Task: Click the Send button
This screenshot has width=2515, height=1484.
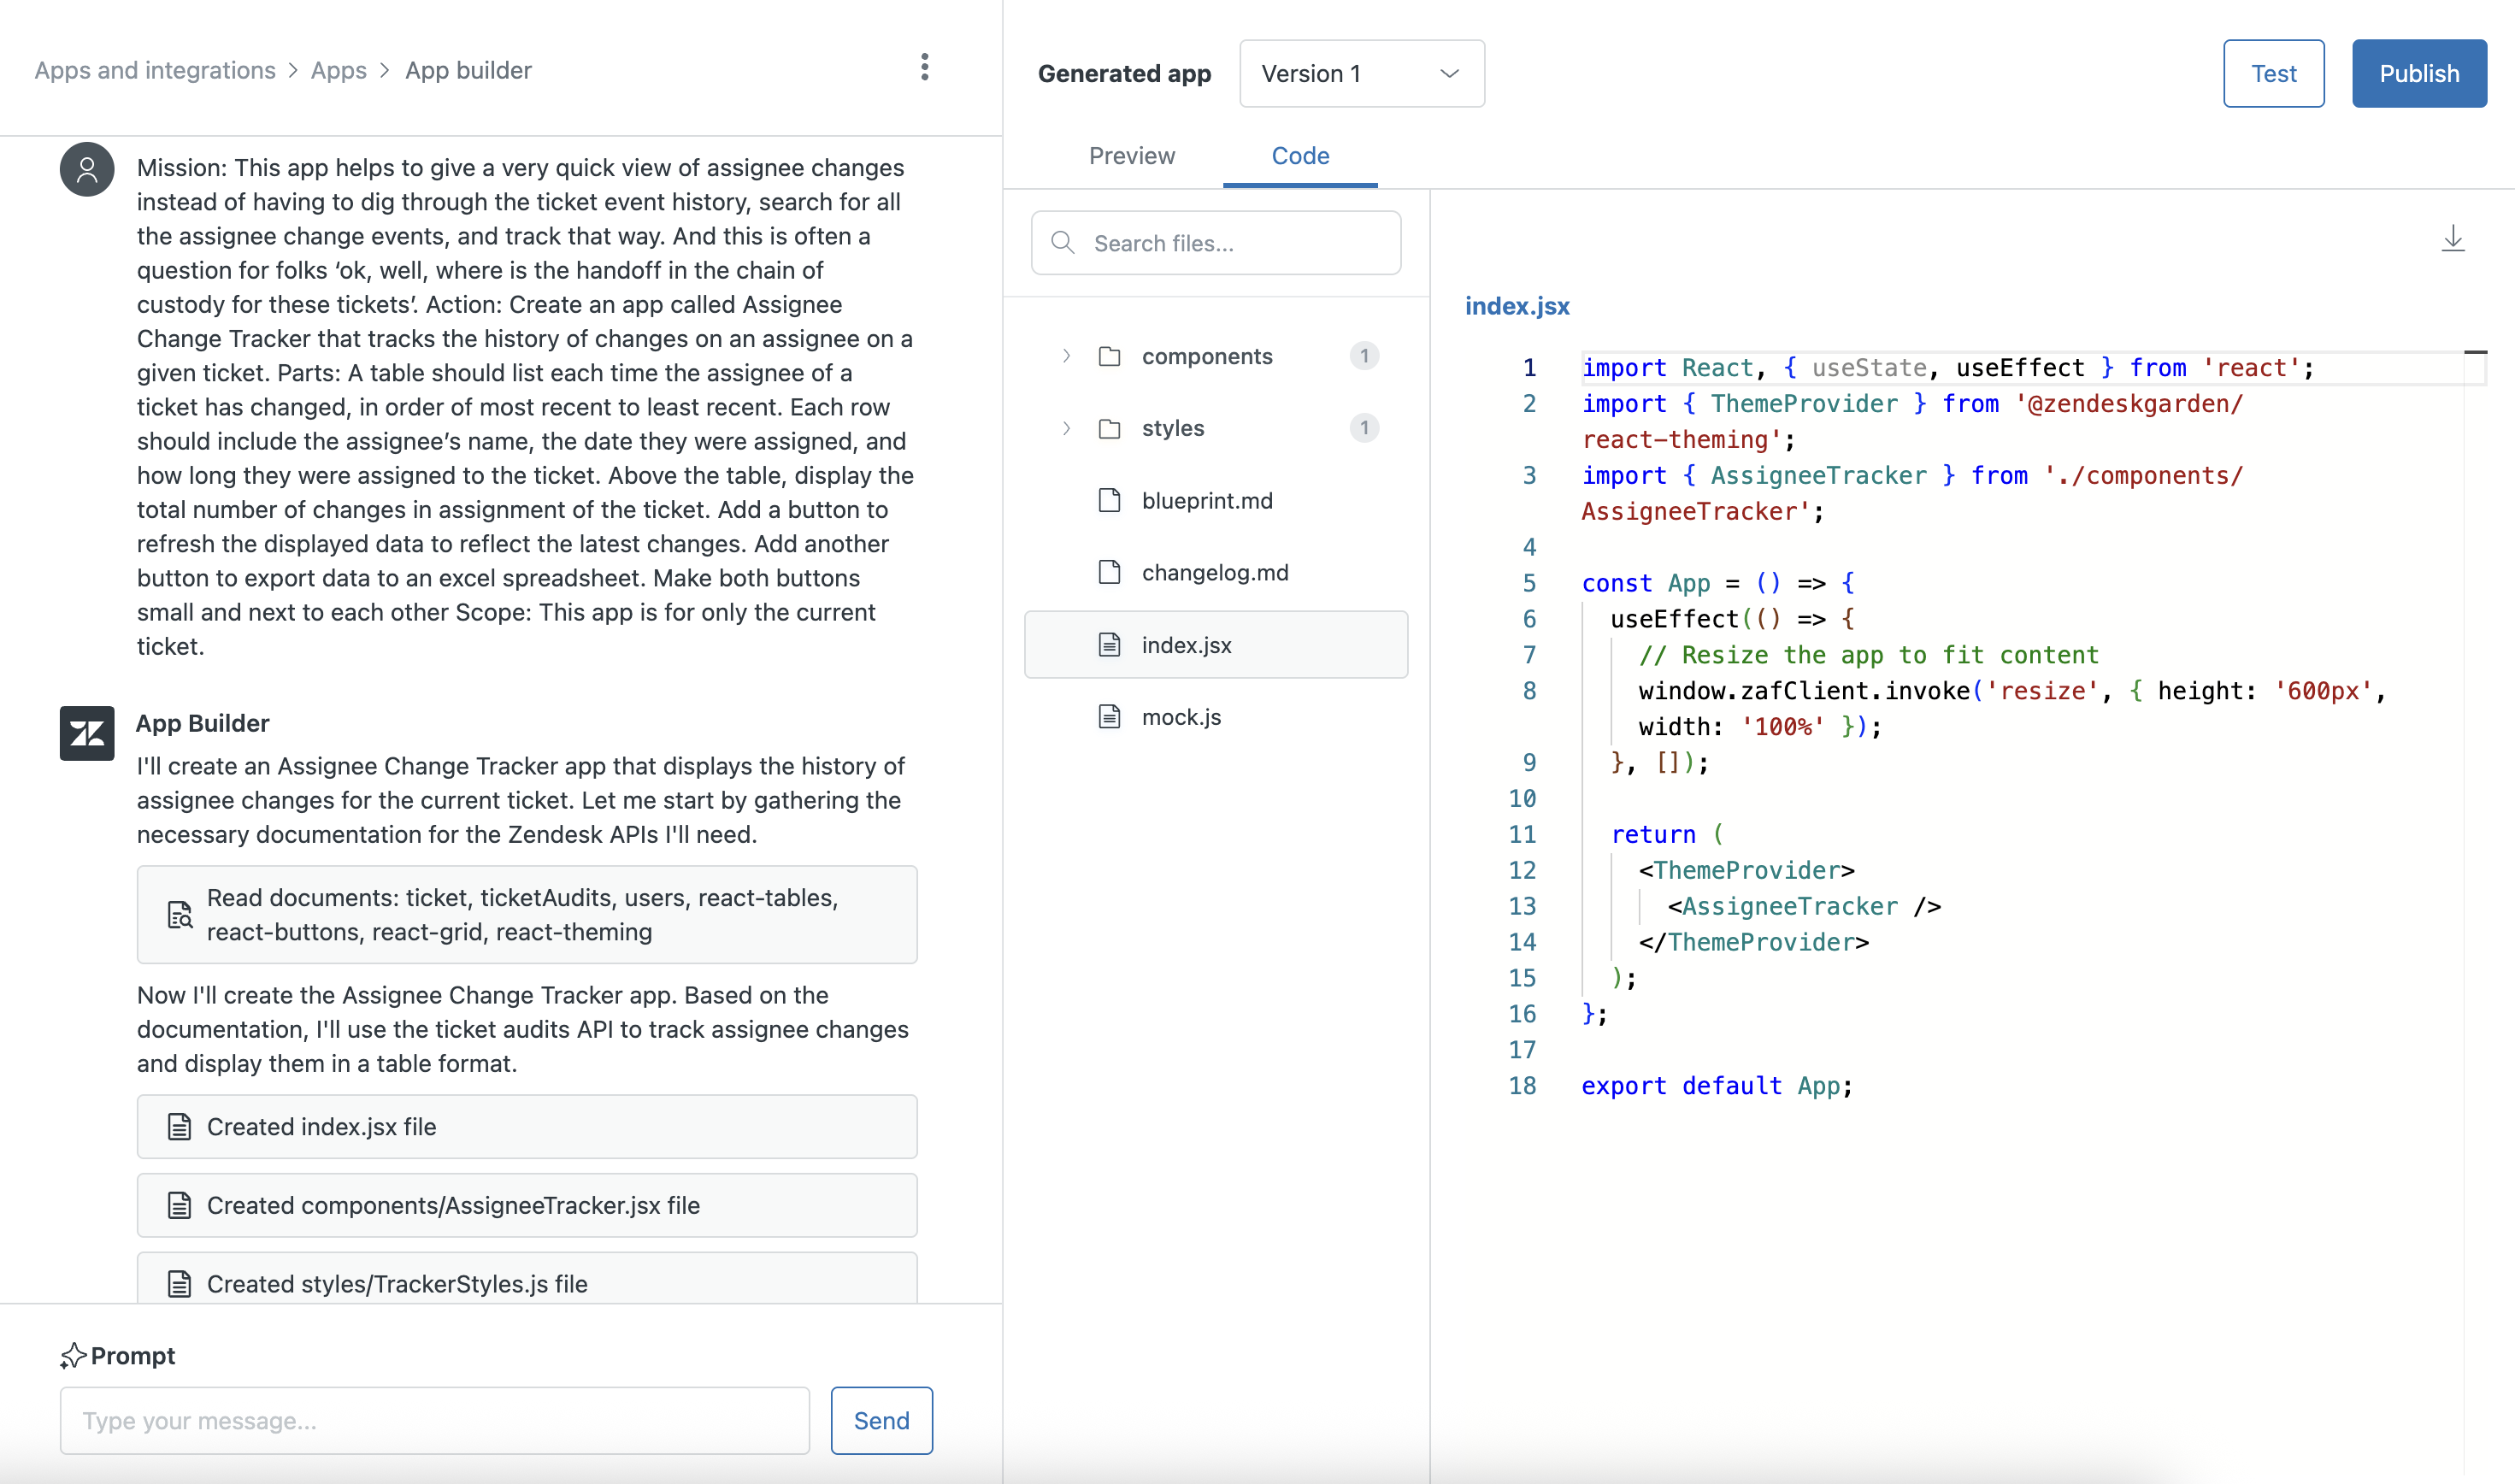Action: 881,1420
